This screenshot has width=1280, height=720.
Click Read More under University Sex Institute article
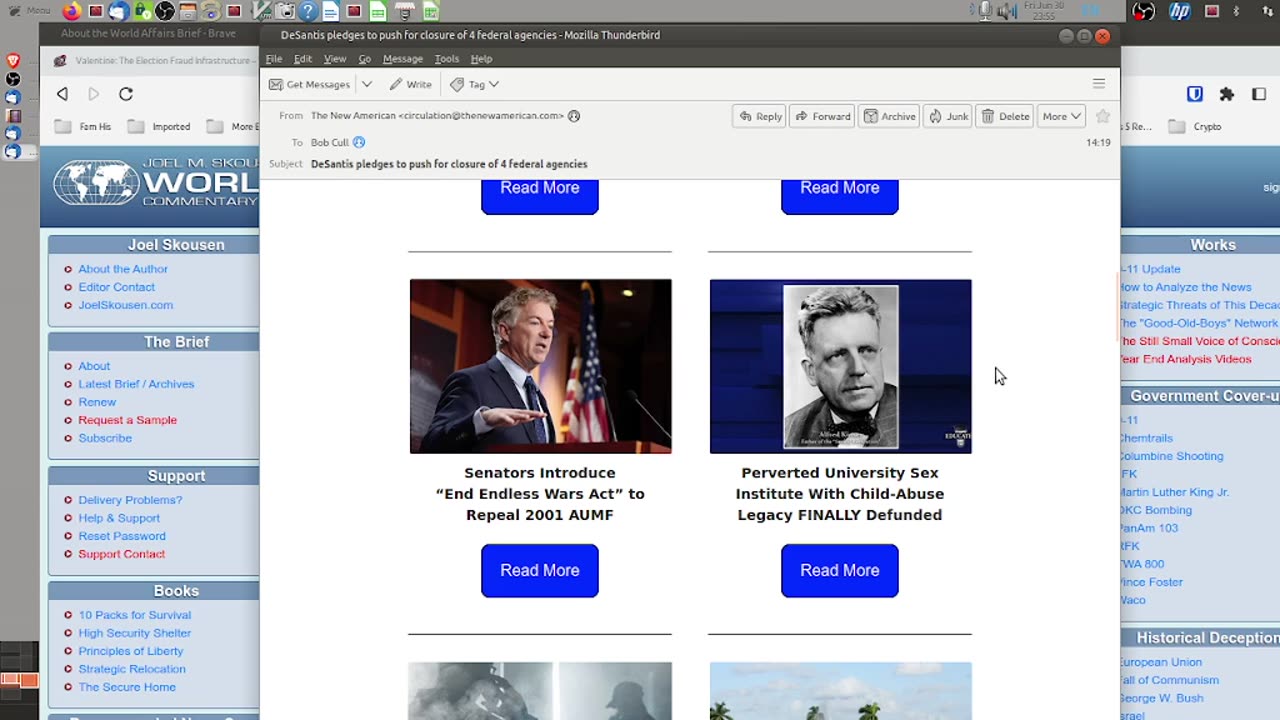click(840, 571)
